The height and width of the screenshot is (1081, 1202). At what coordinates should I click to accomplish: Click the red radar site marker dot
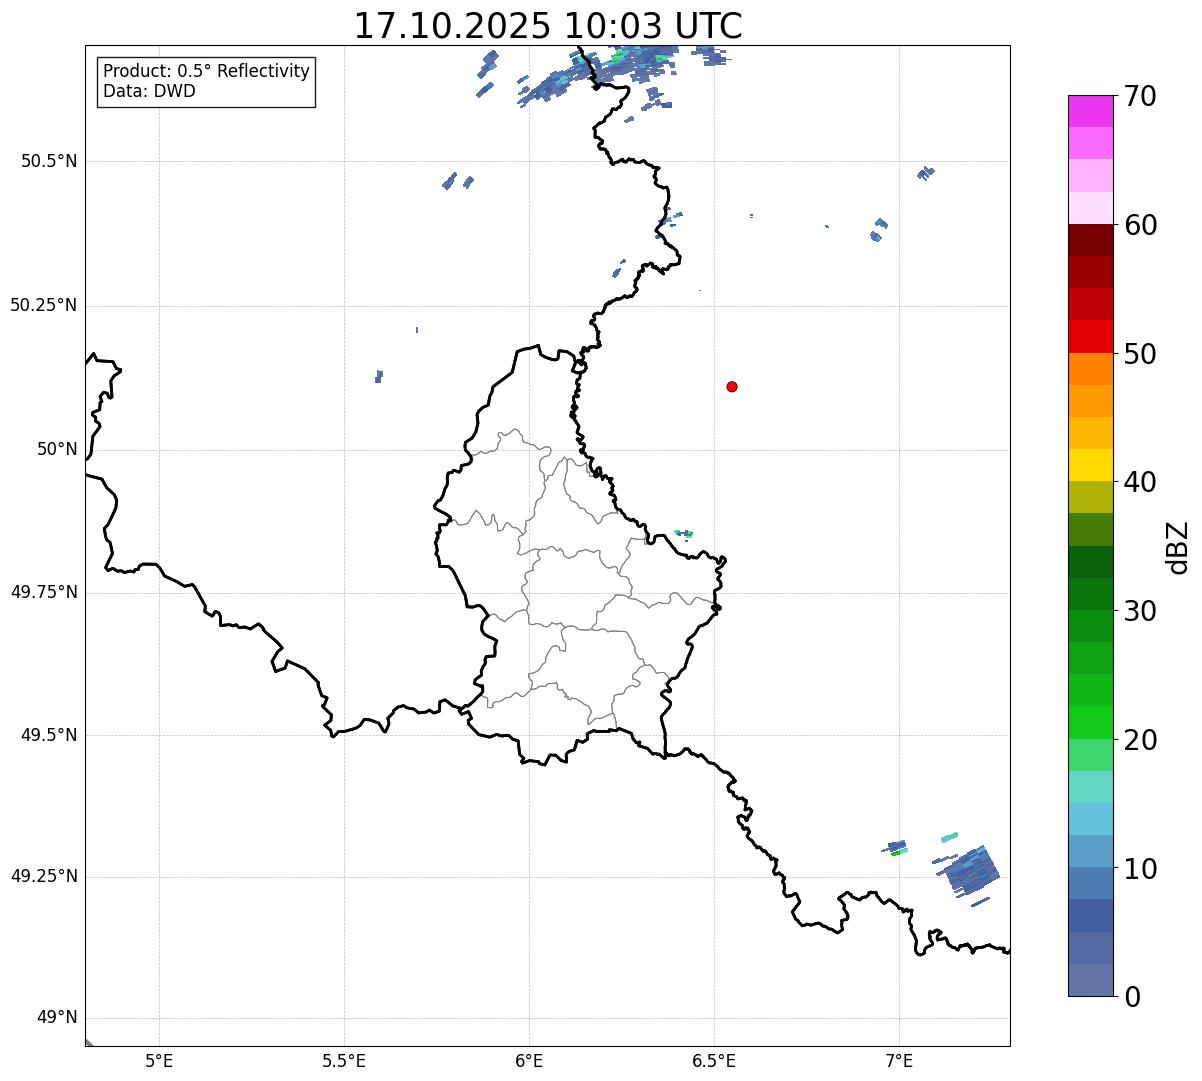(732, 387)
